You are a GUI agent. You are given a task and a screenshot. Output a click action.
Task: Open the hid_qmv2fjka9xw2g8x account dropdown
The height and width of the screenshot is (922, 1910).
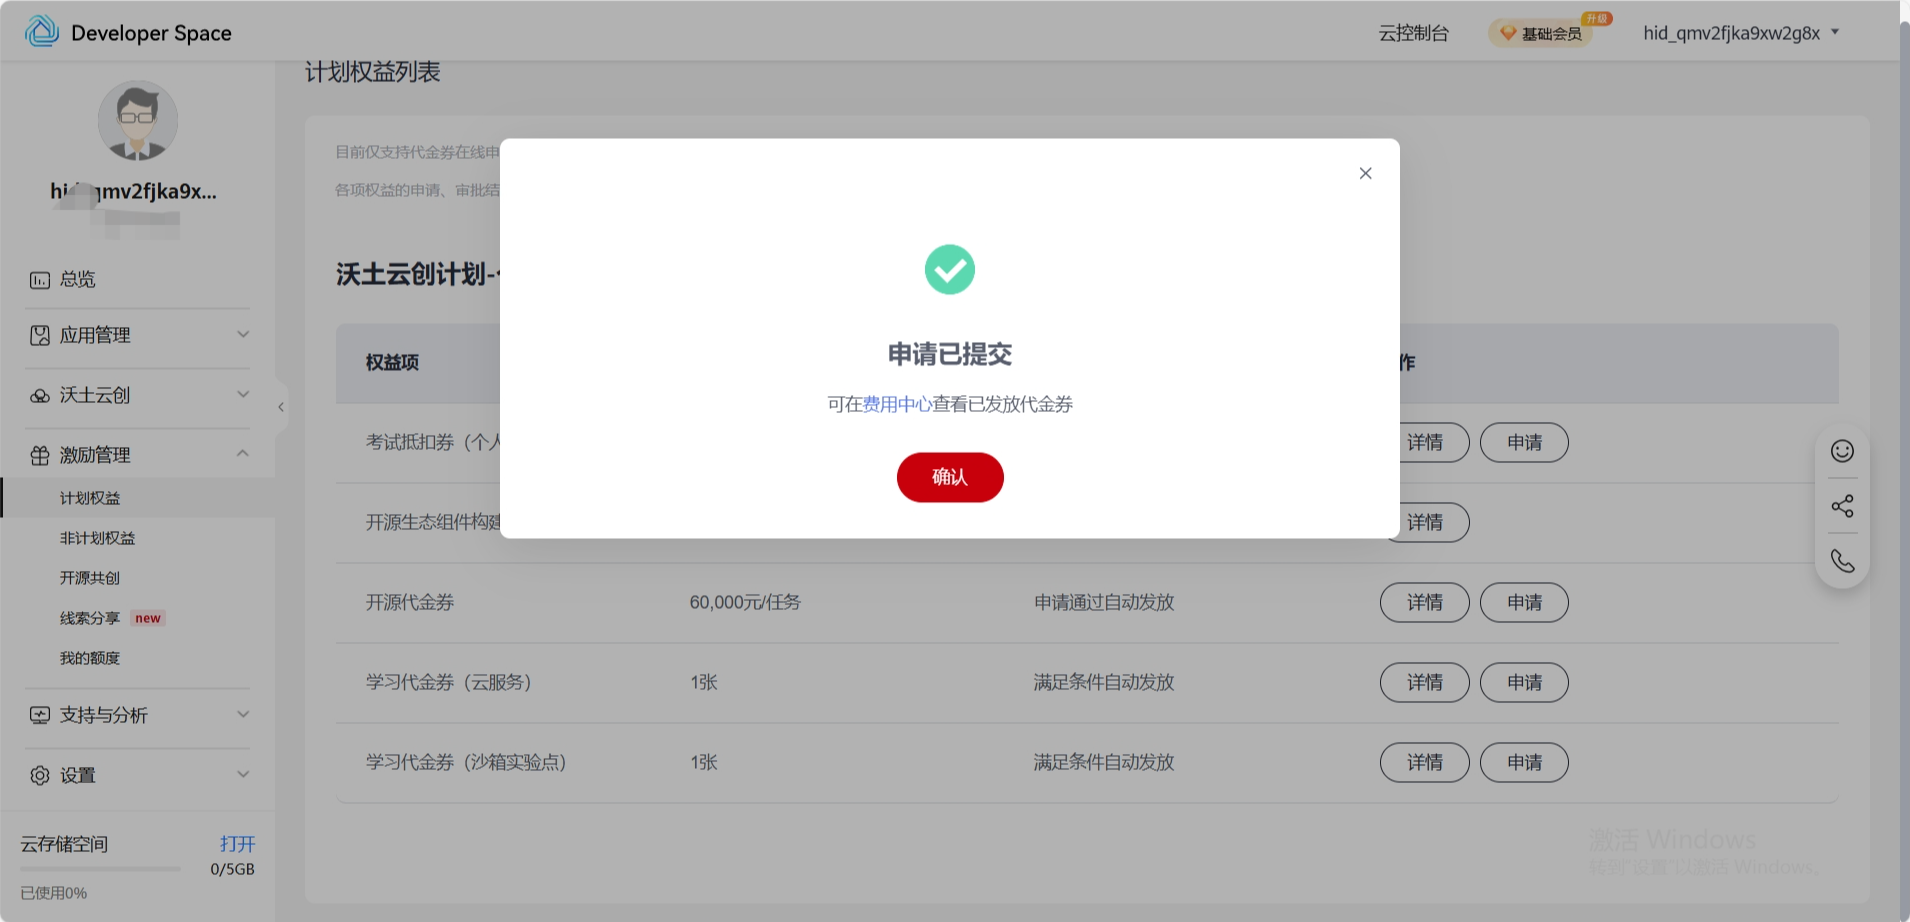(x=1740, y=33)
